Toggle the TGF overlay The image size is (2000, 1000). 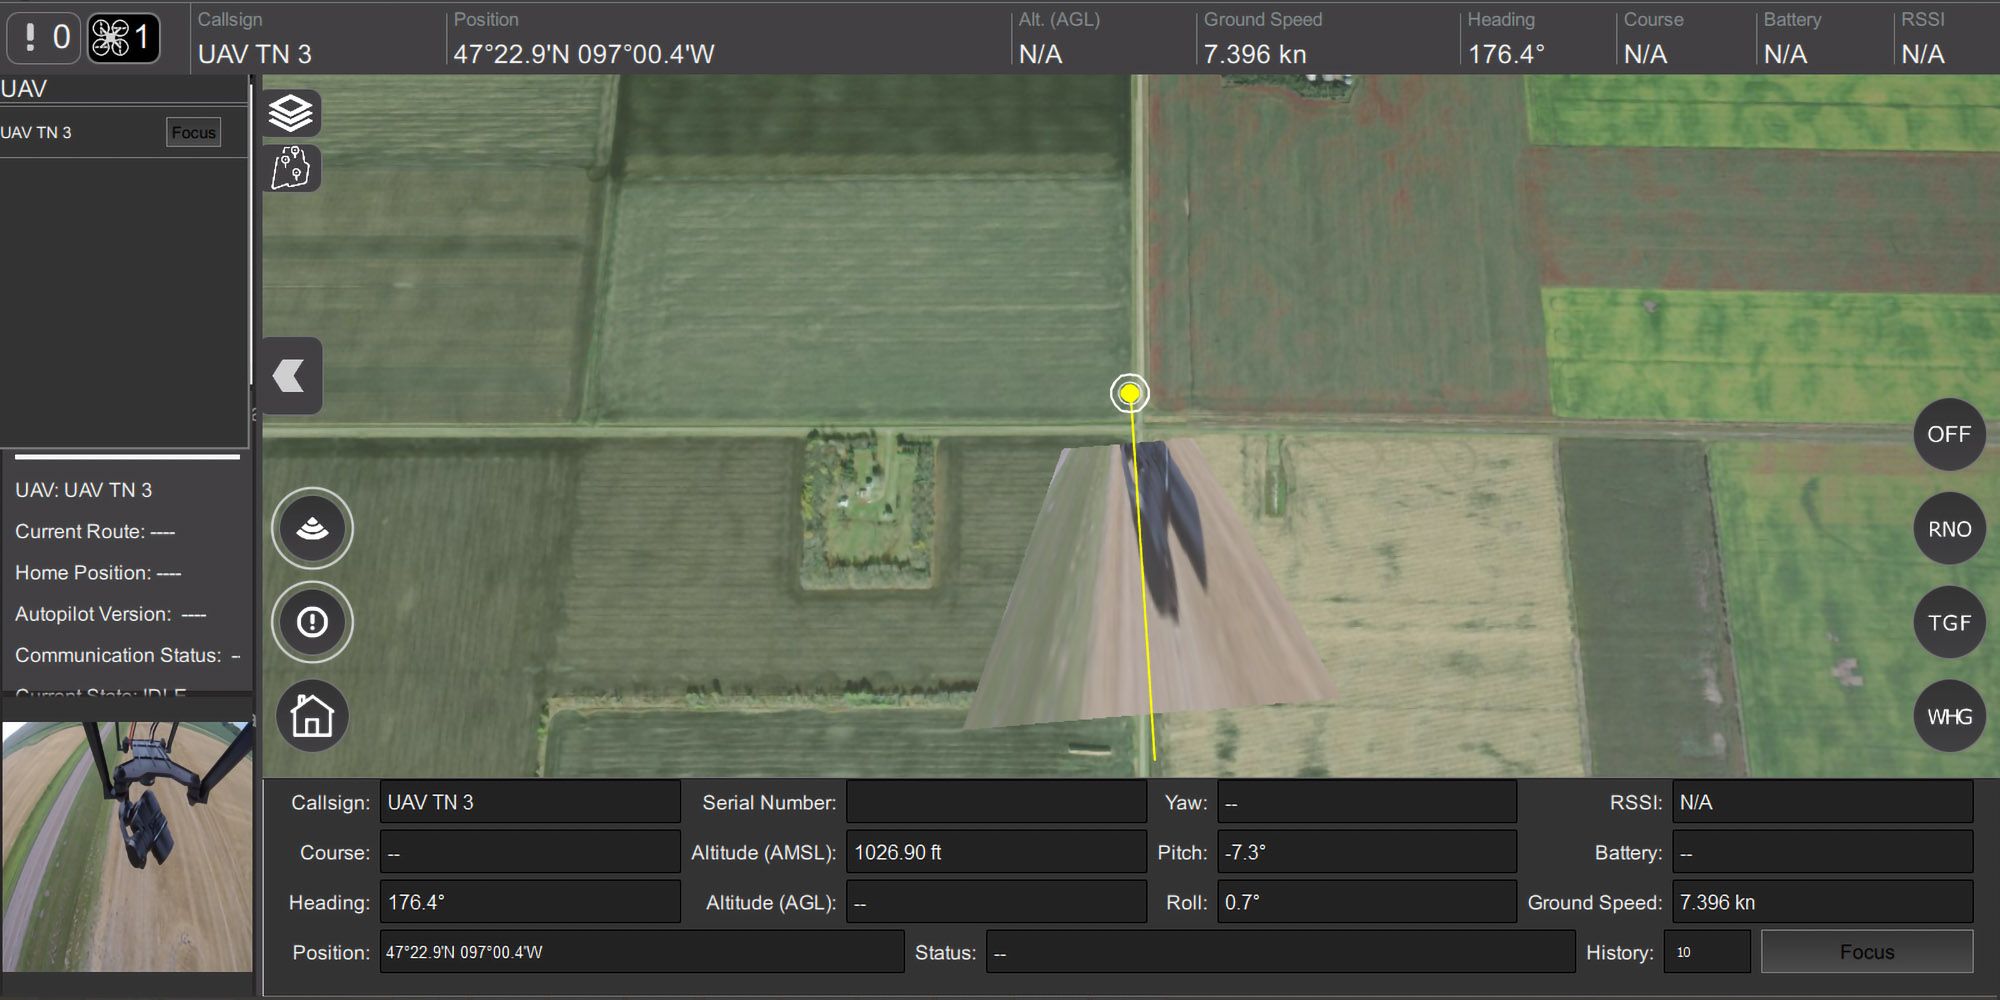1948,621
